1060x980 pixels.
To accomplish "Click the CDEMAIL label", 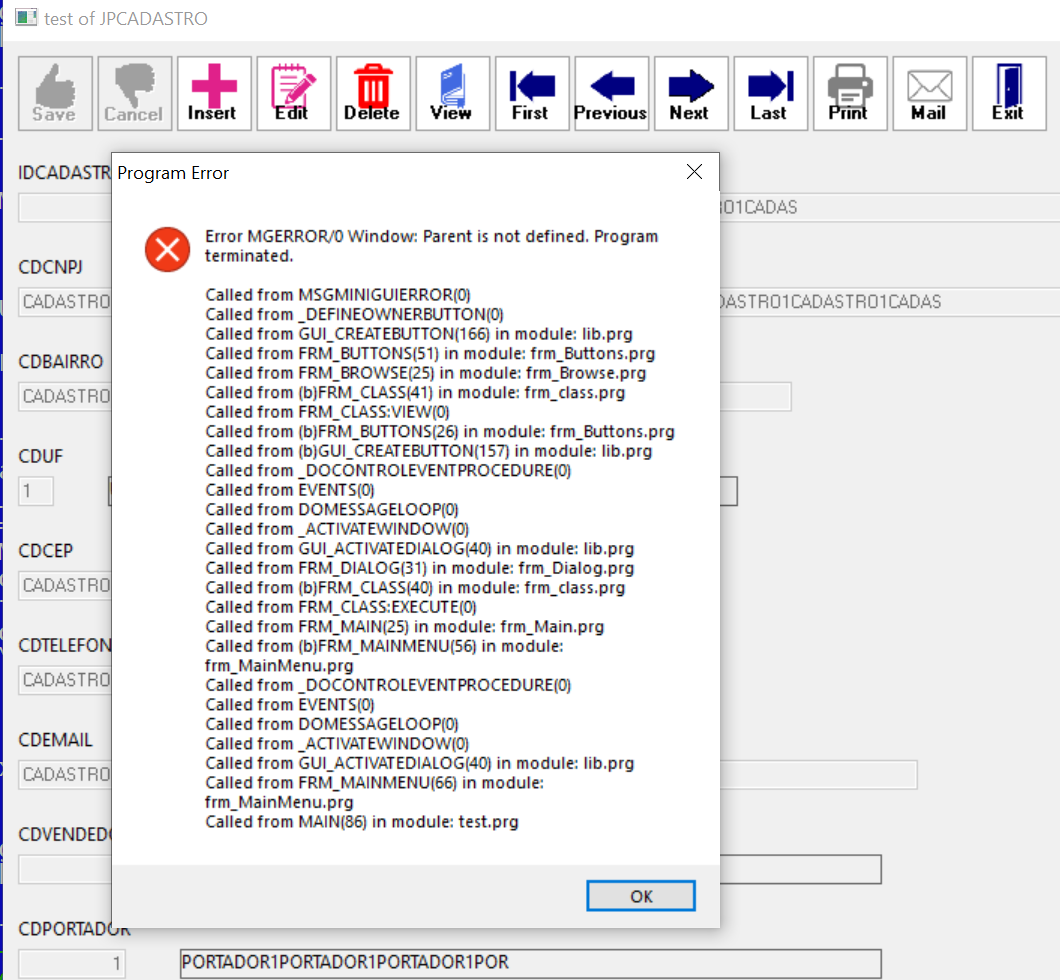I will pyautogui.click(x=55, y=740).
